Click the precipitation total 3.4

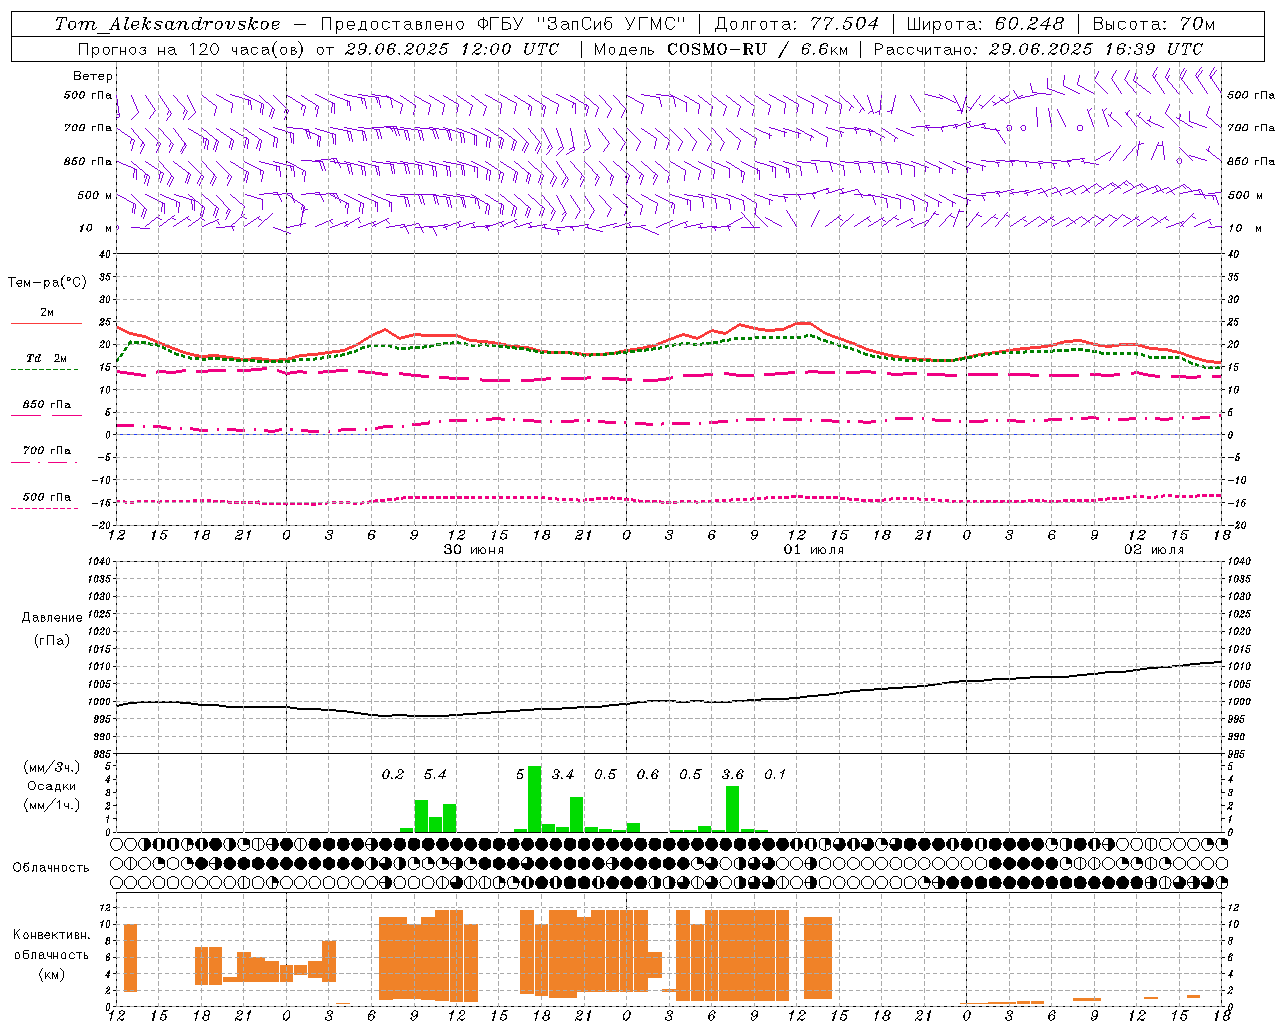click(x=563, y=774)
